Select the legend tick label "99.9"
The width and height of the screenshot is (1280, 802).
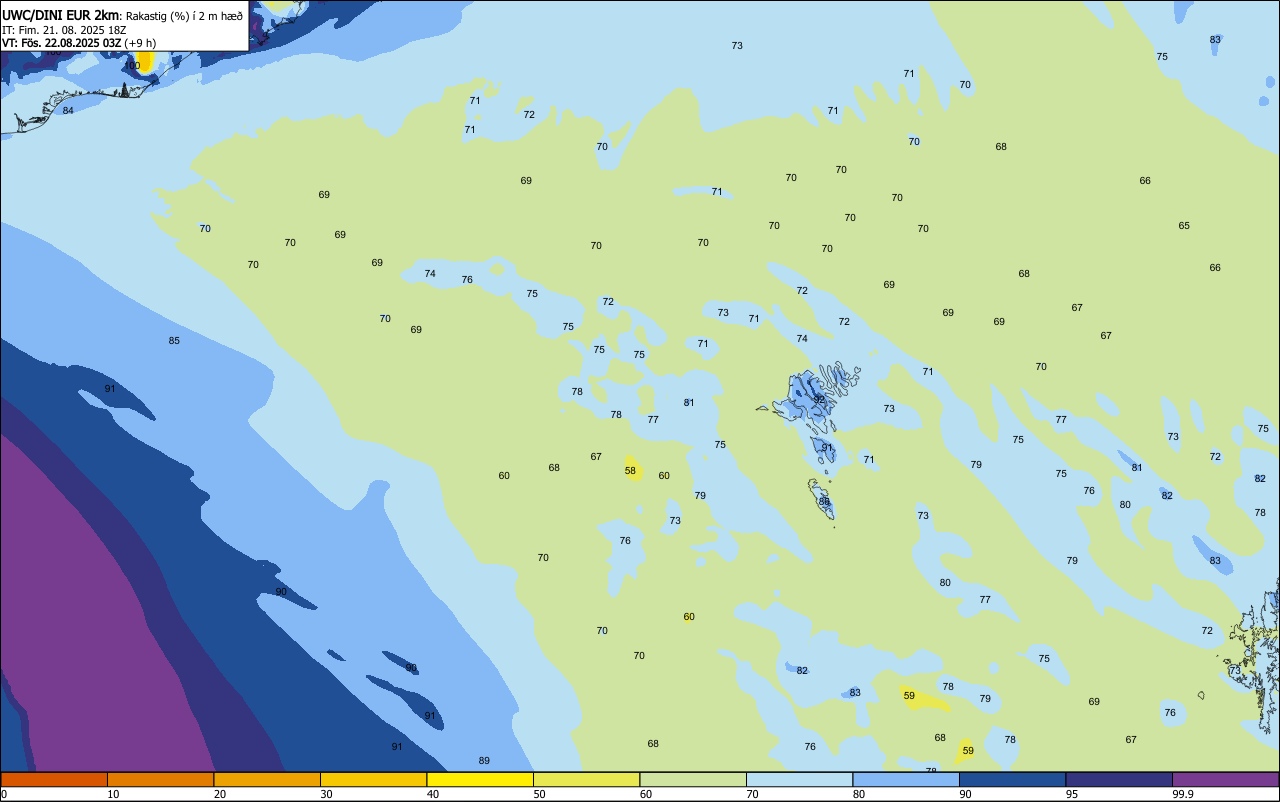pyautogui.click(x=1182, y=794)
